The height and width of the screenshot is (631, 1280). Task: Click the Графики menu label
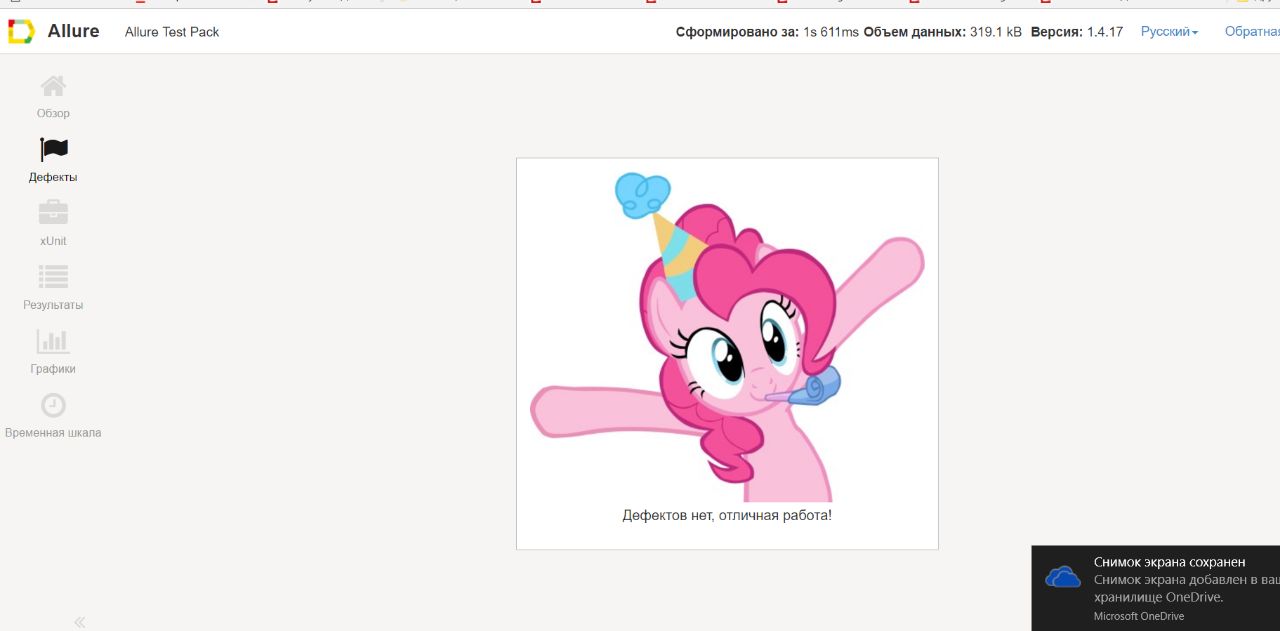(53, 369)
